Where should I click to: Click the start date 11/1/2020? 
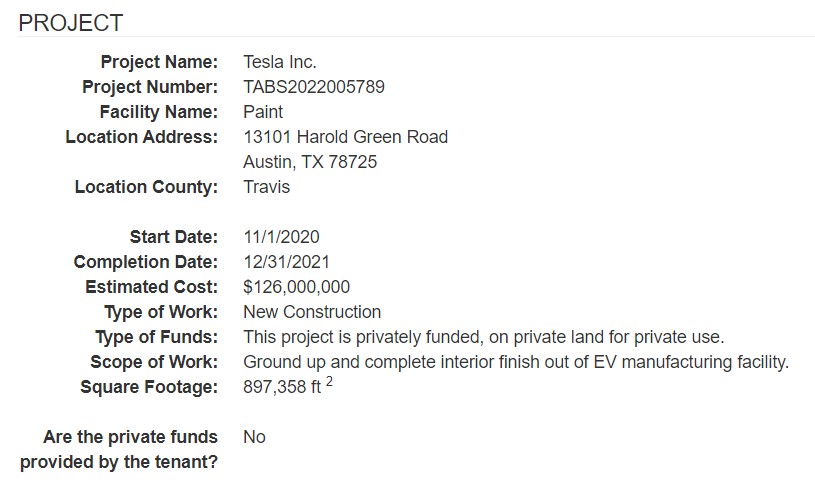281,237
